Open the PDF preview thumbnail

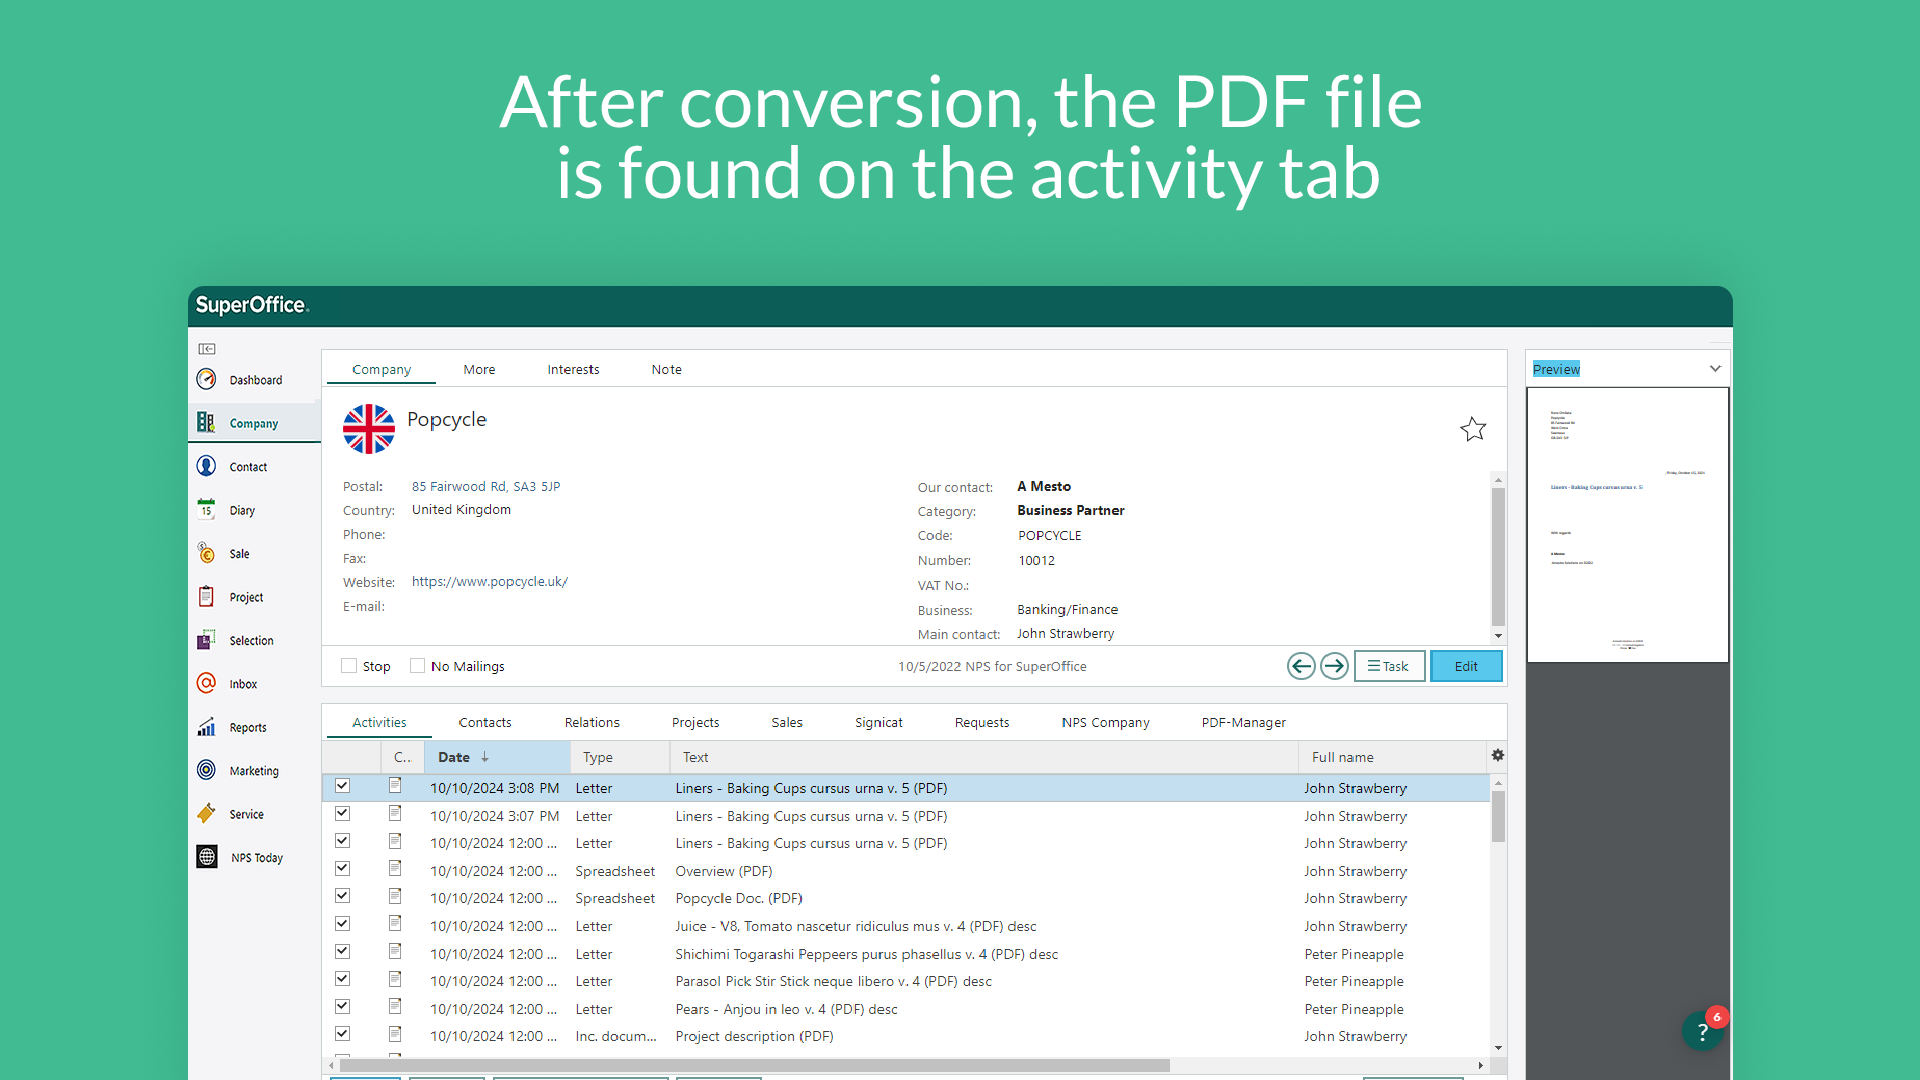tap(1628, 525)
